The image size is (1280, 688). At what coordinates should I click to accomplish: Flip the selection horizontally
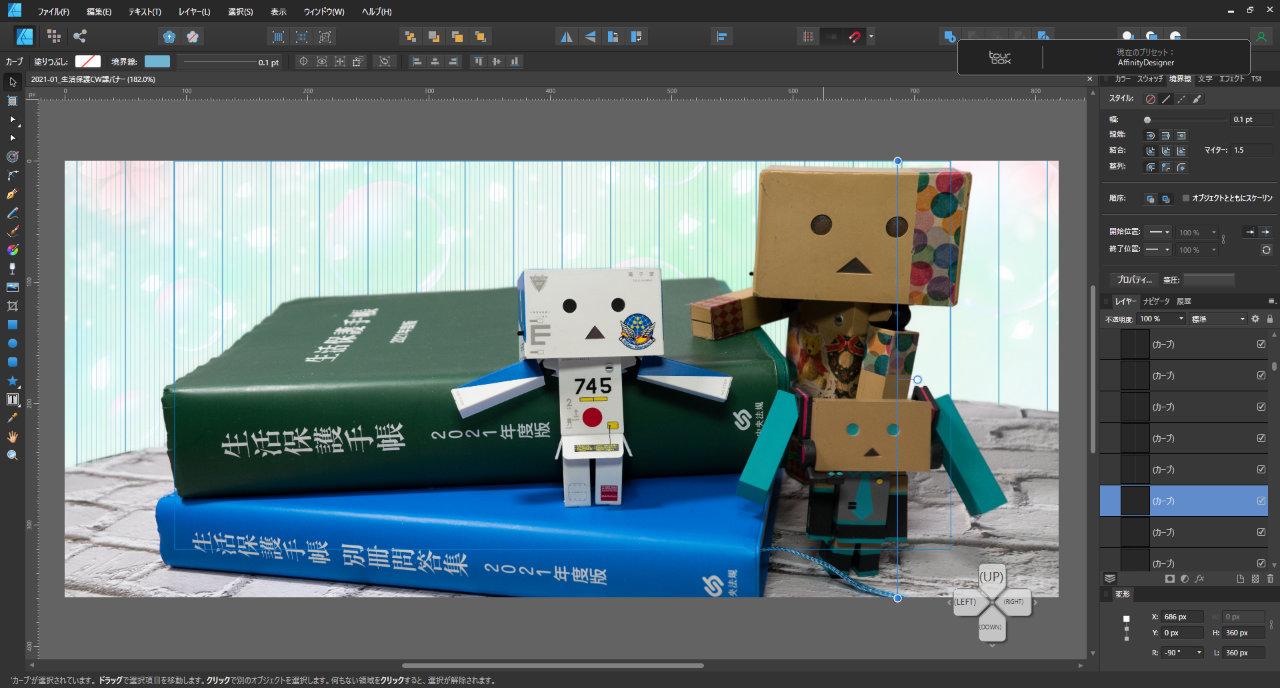[x=567, y=36]
